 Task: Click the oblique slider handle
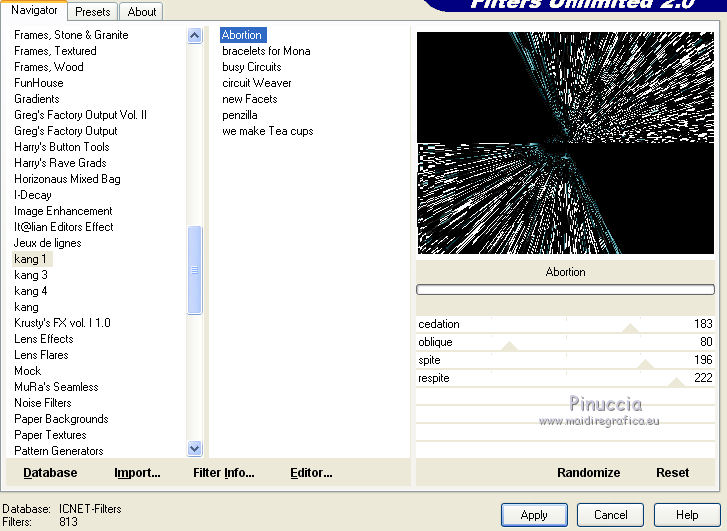(x=510, y=346)
